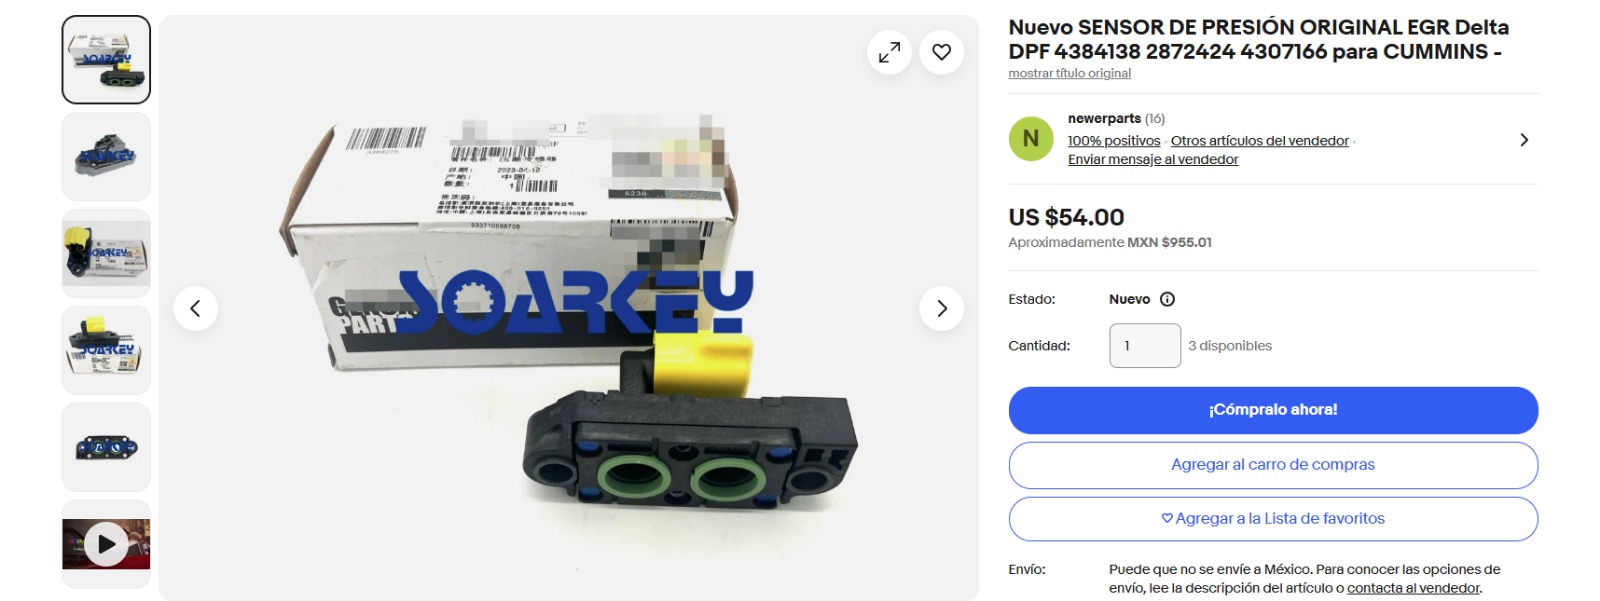Open the info icon beside Nuevo
The height and width of the screenshot is (601, 1600).
pos(1167,299)
